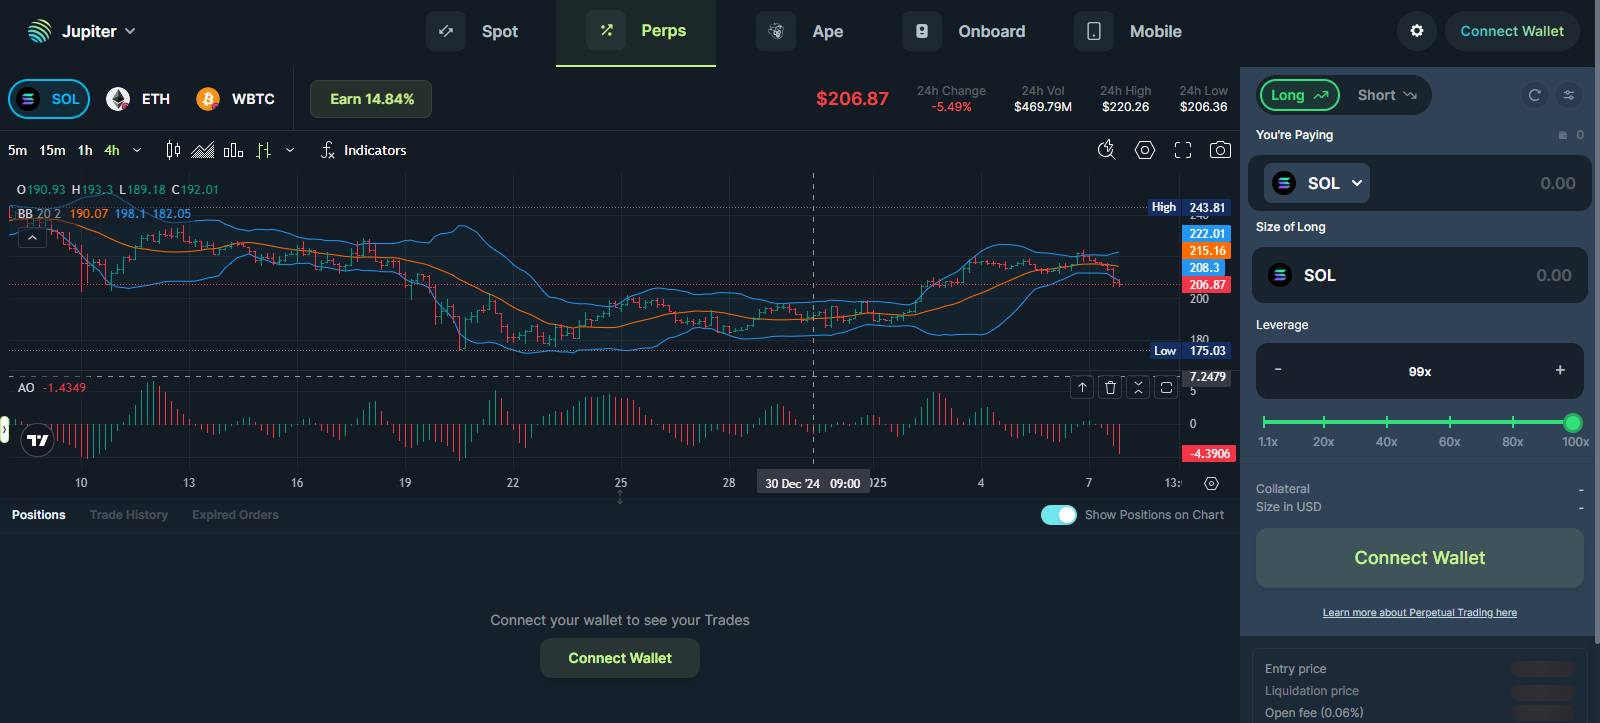The height and width of the screenshot is (723, 1600).
Task: Select the ETH market
Action: point(138,99)
